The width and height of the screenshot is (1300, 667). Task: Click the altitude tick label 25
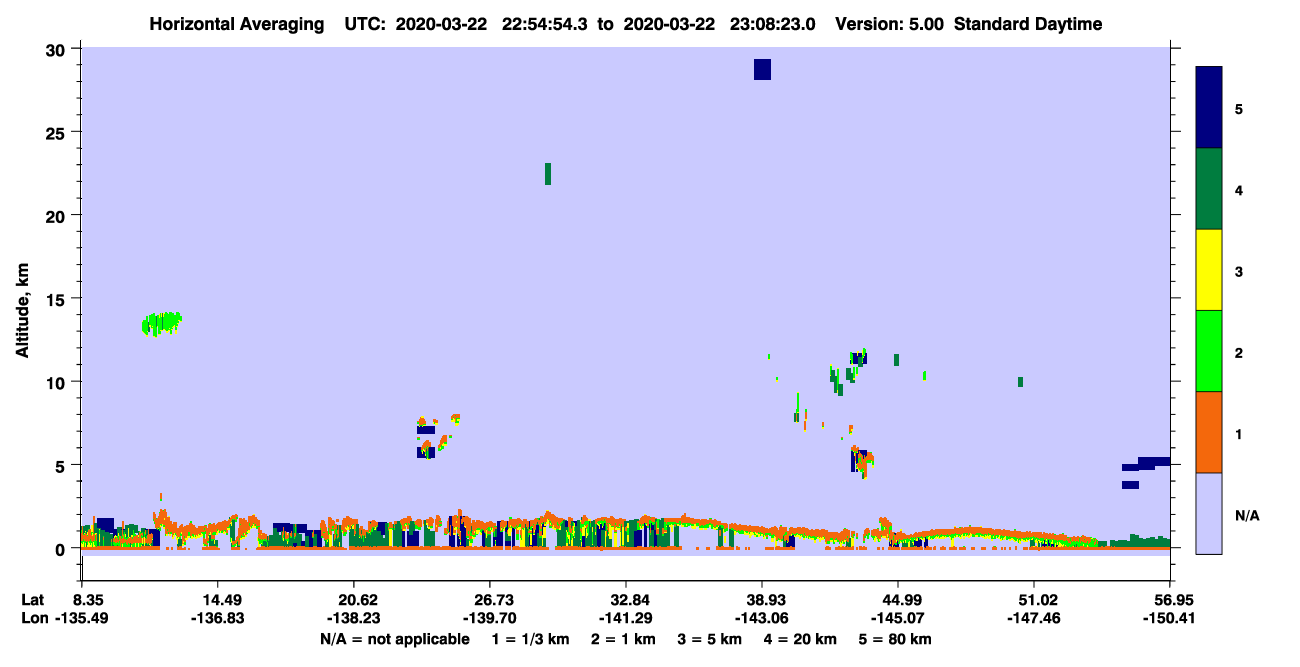(x=58, y=132)
